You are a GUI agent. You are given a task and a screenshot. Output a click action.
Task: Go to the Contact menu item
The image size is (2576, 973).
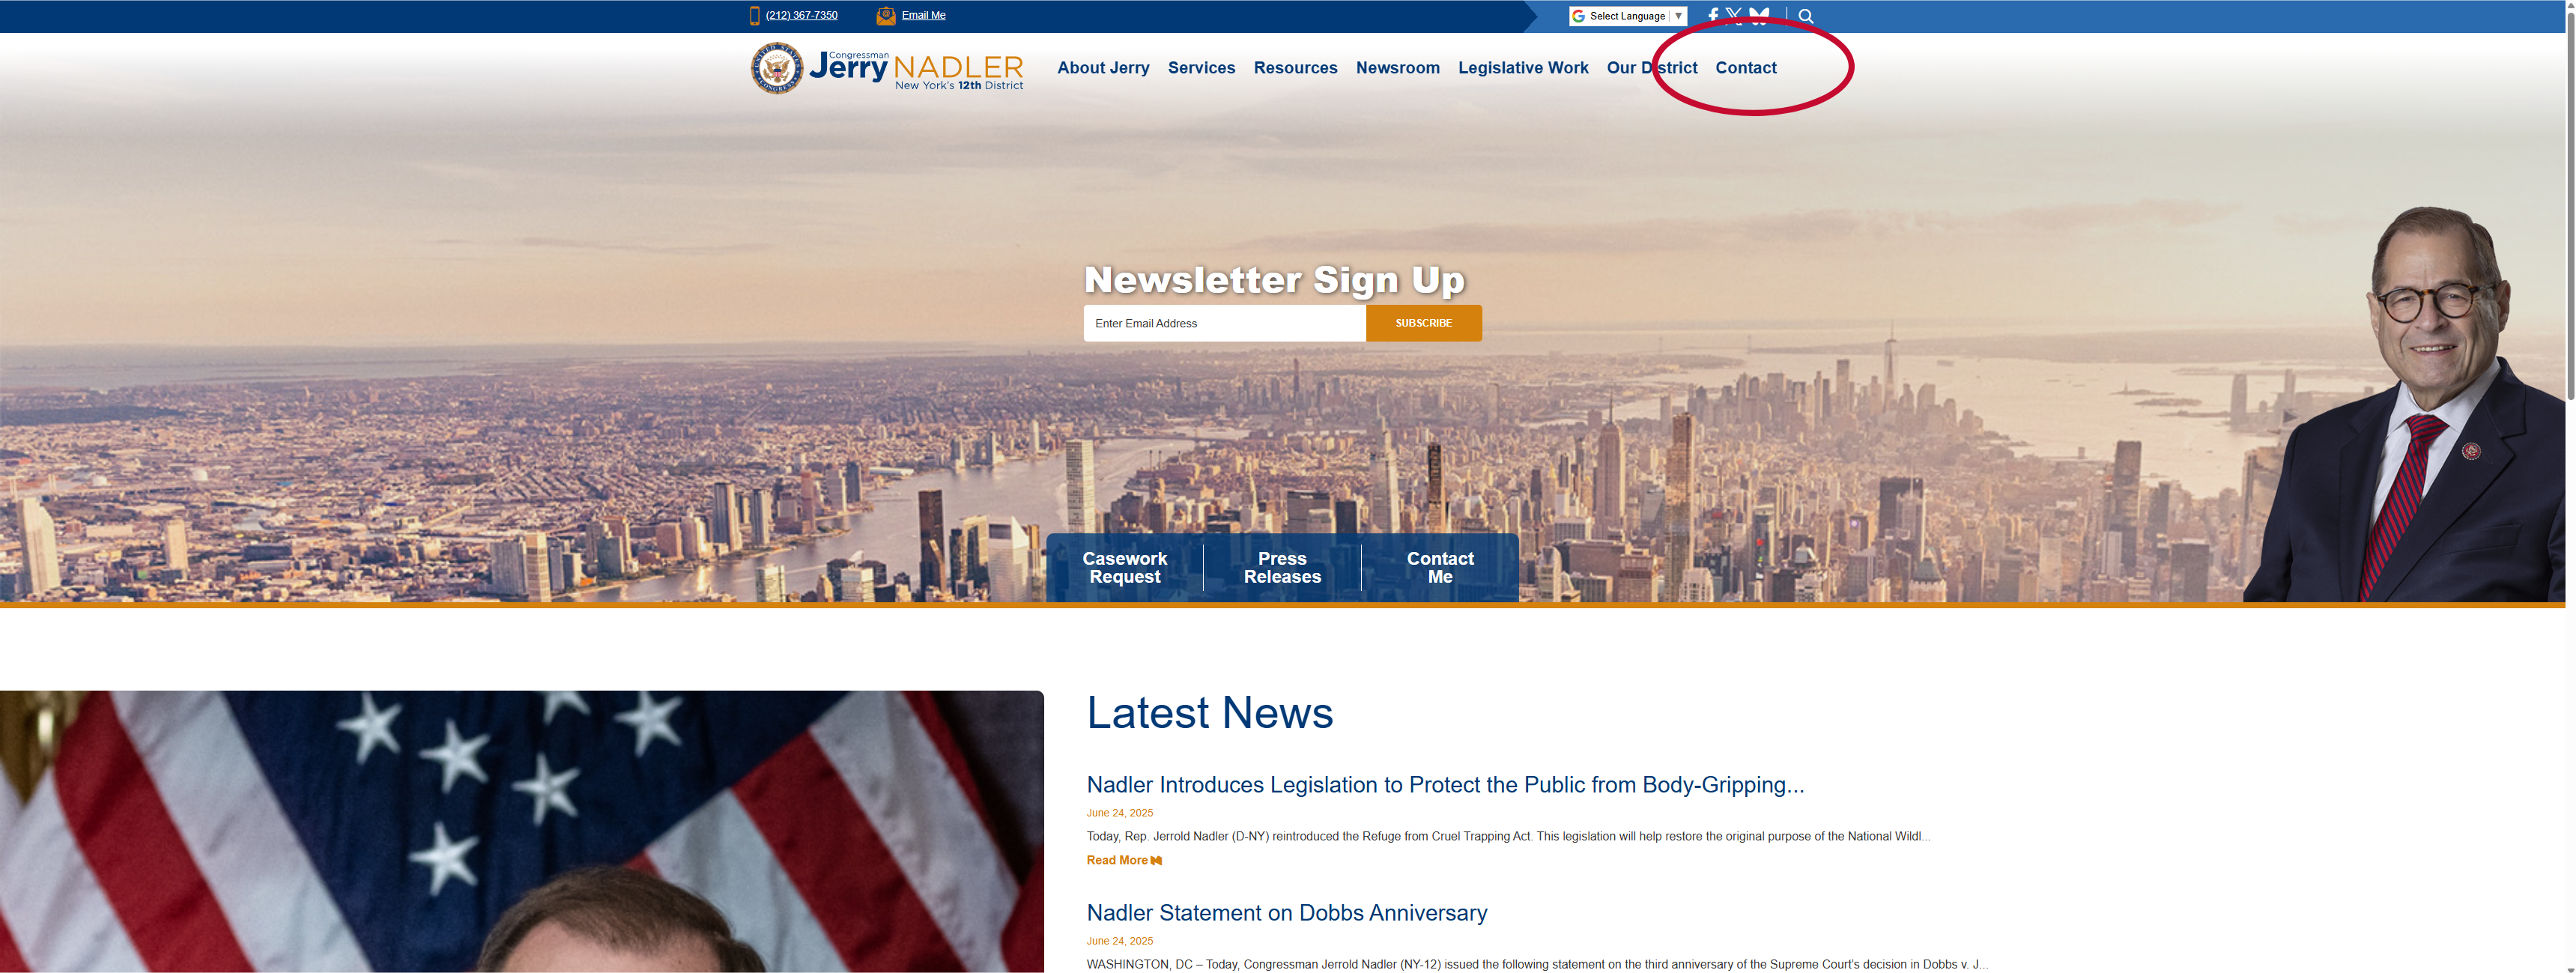(x=1746, y=68)
